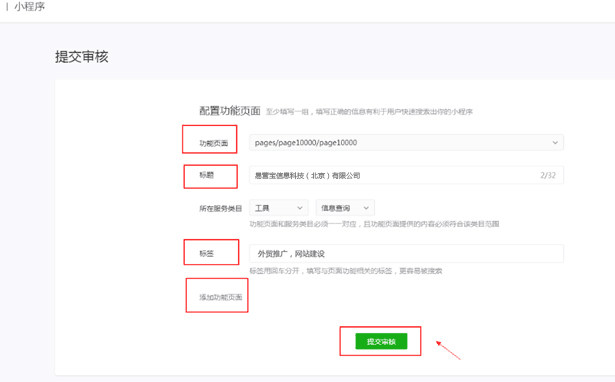This screenshot has width=615, height=382.
Task: Click the 配置功能页面 section heading
Action: click(x=230, y=111)
